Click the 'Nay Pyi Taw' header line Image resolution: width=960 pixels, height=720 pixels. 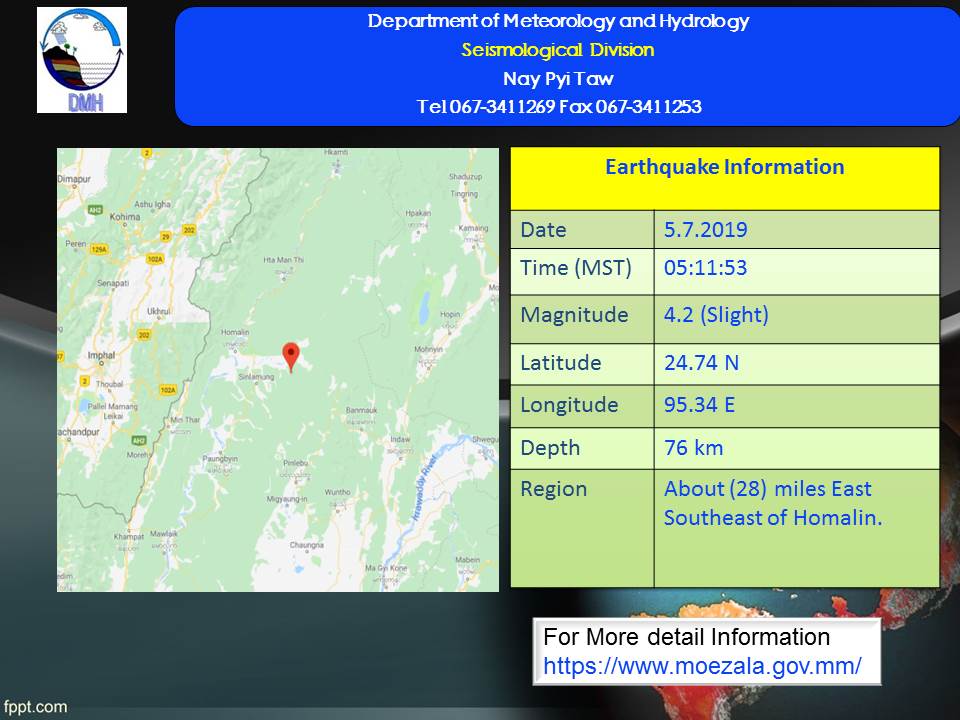tap(558, 78)
